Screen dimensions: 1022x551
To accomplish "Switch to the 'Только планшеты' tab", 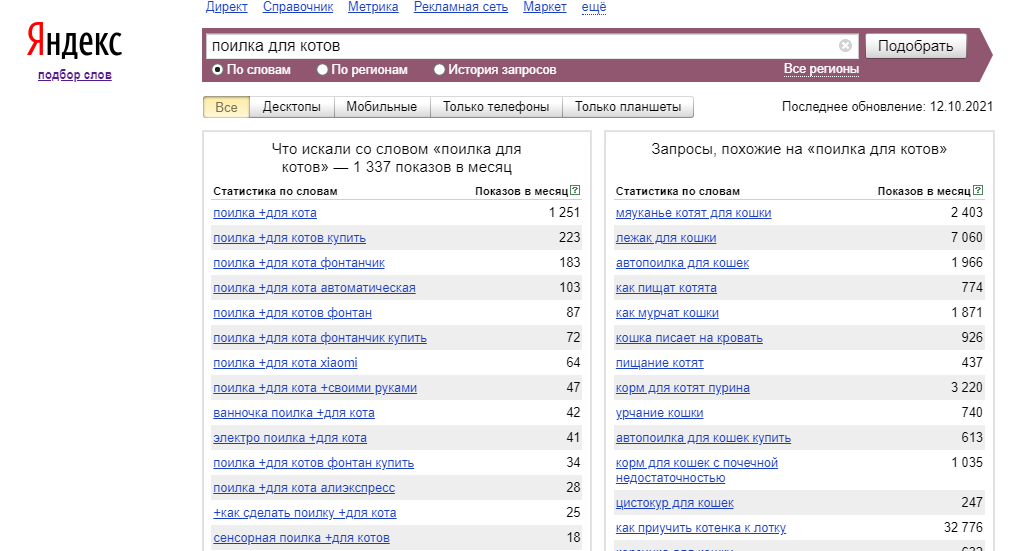I will coord(628,107).
